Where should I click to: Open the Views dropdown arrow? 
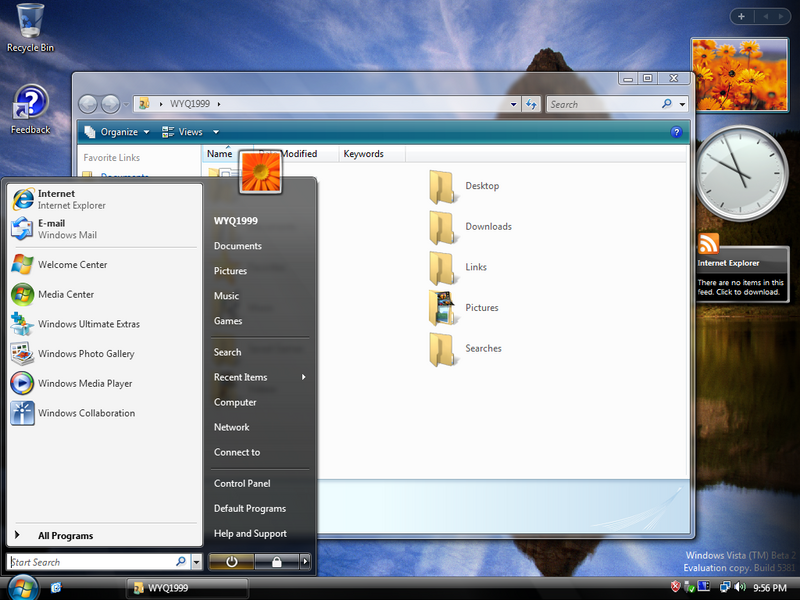point(216,132)
